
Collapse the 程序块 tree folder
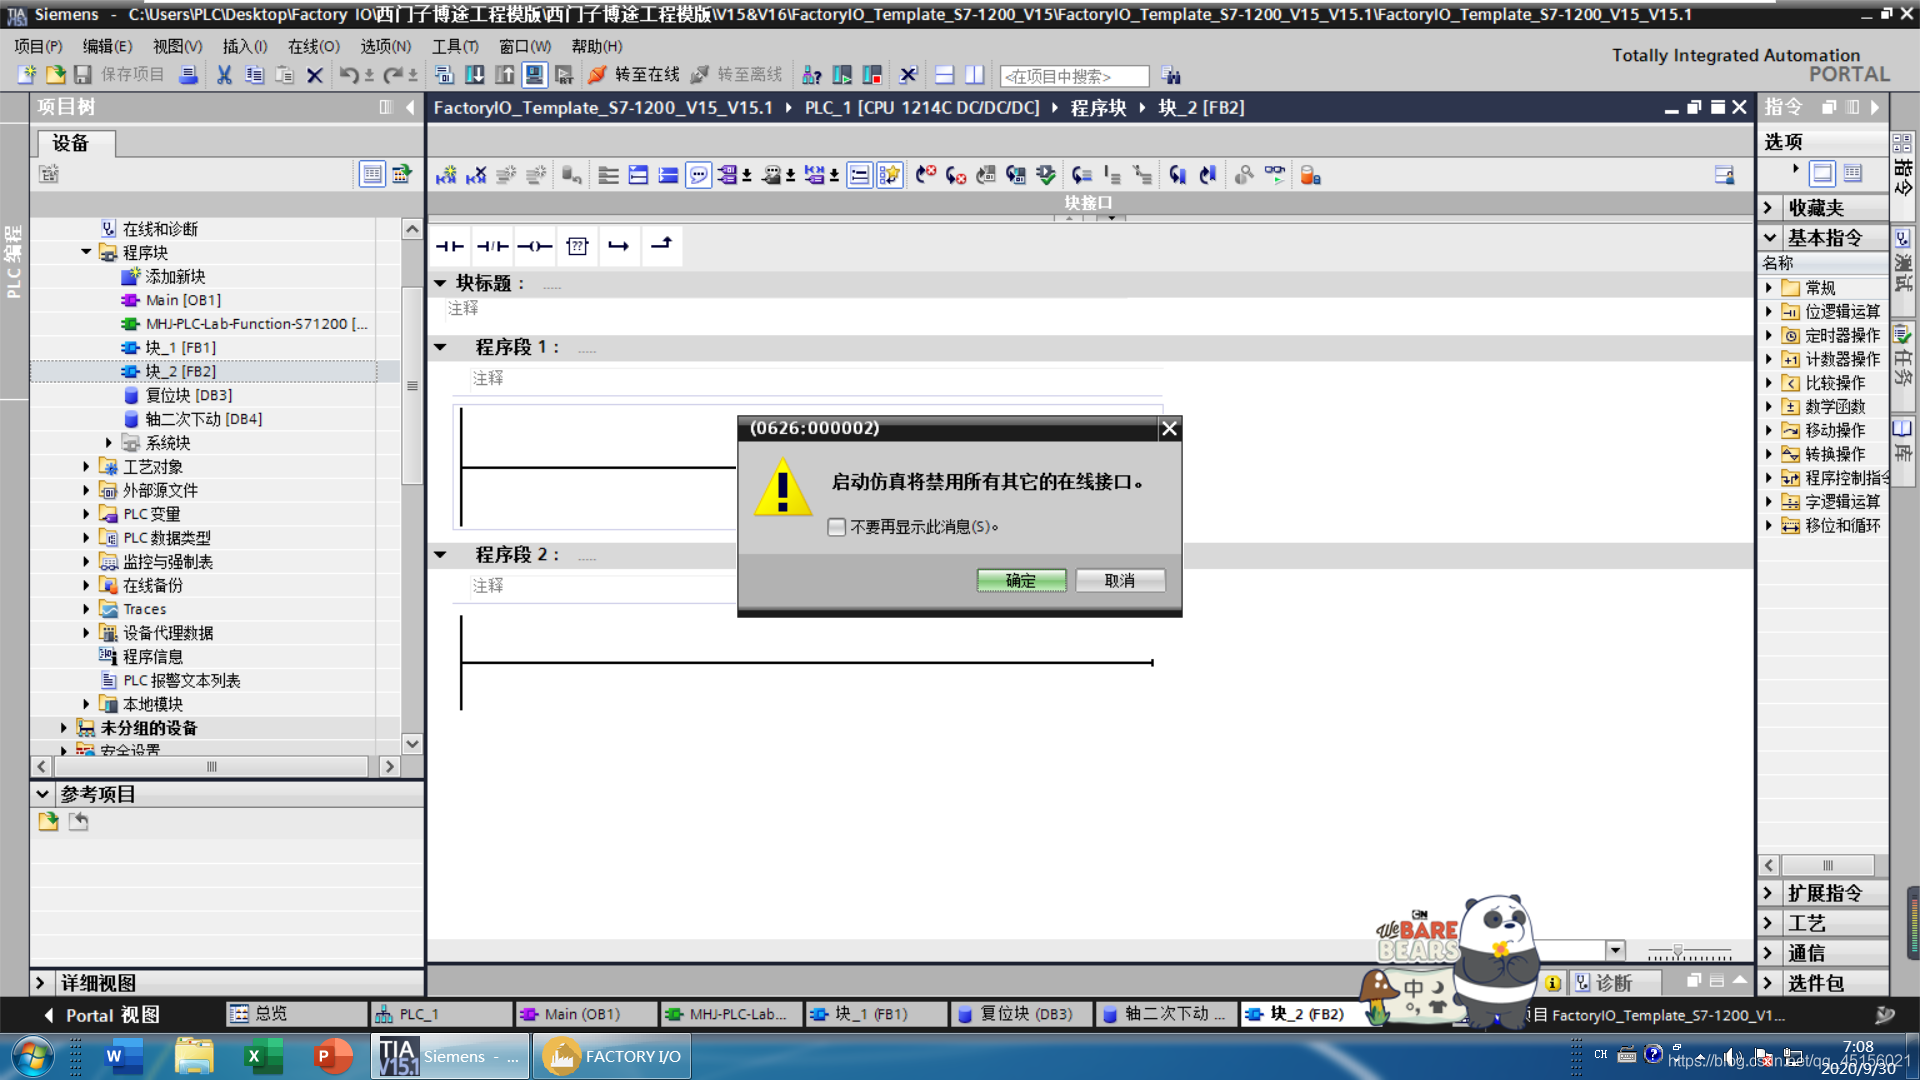pos(86,252)
